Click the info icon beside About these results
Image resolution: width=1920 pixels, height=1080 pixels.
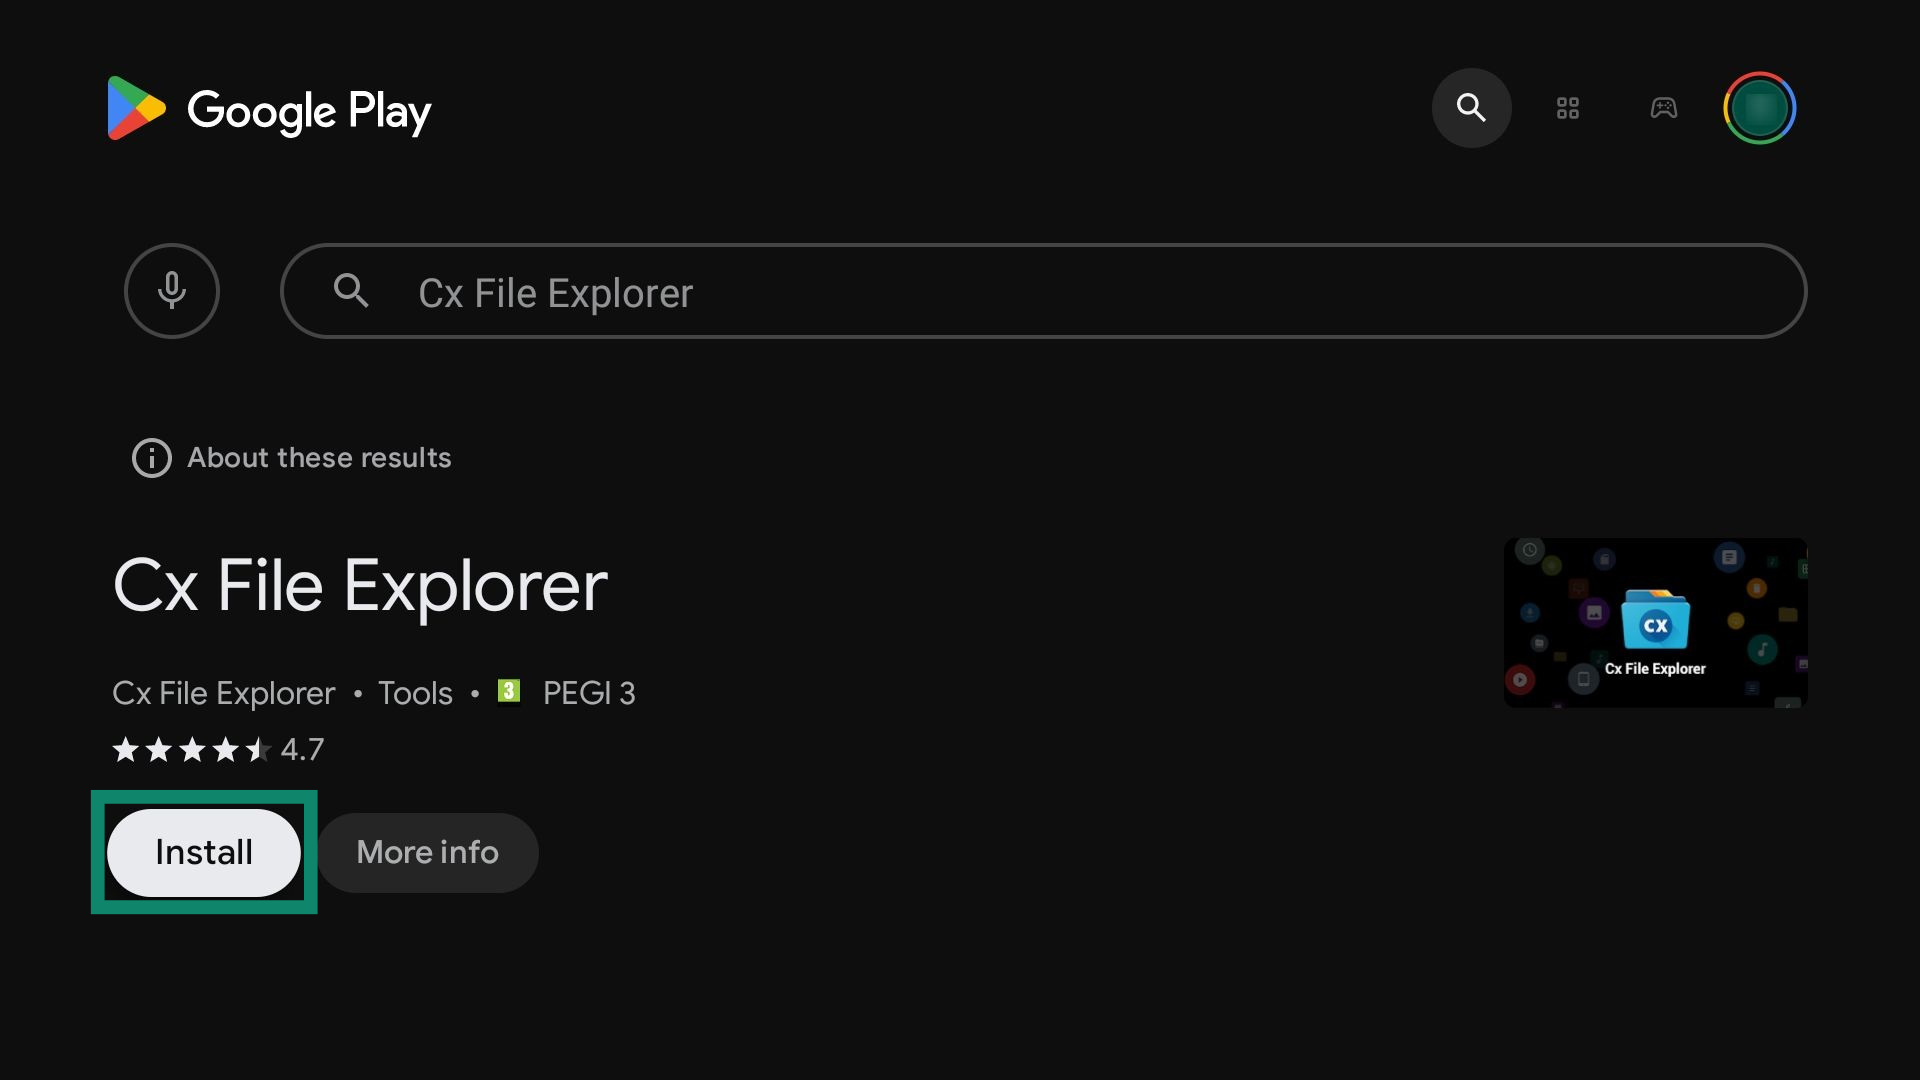pyautogui.click(x=152, y=458)
